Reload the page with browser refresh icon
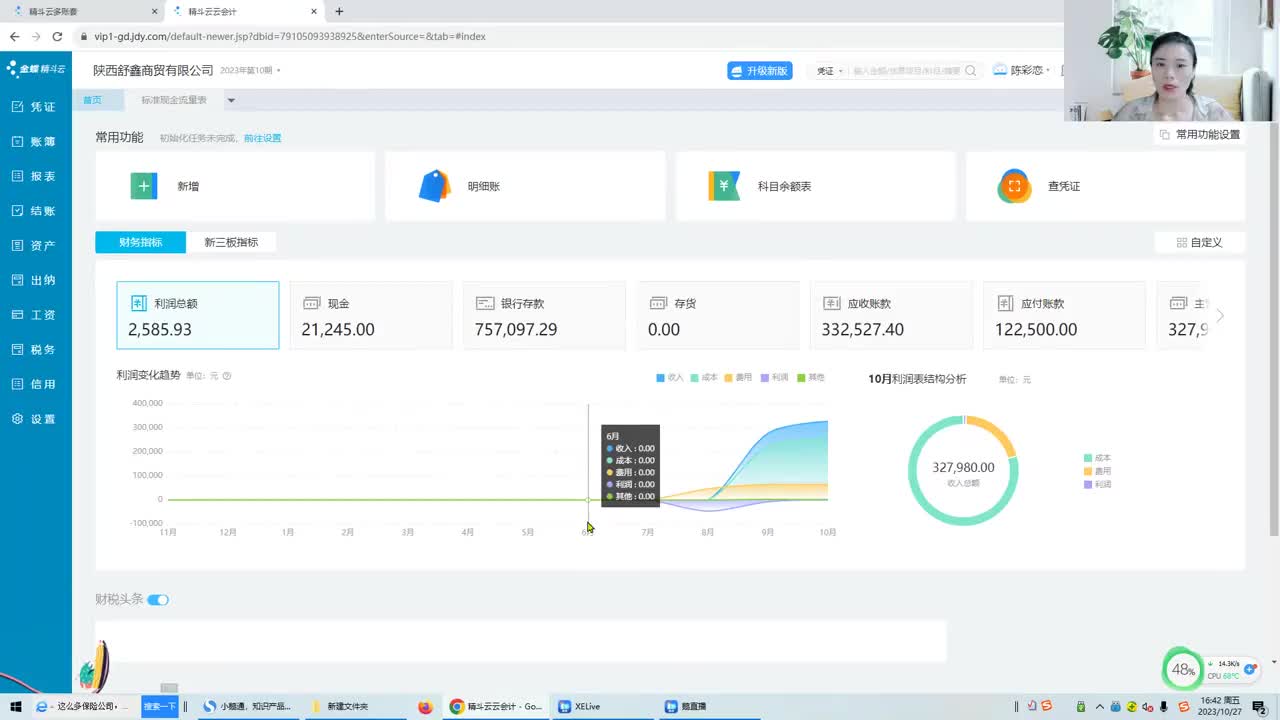 (x=57, y=36)
